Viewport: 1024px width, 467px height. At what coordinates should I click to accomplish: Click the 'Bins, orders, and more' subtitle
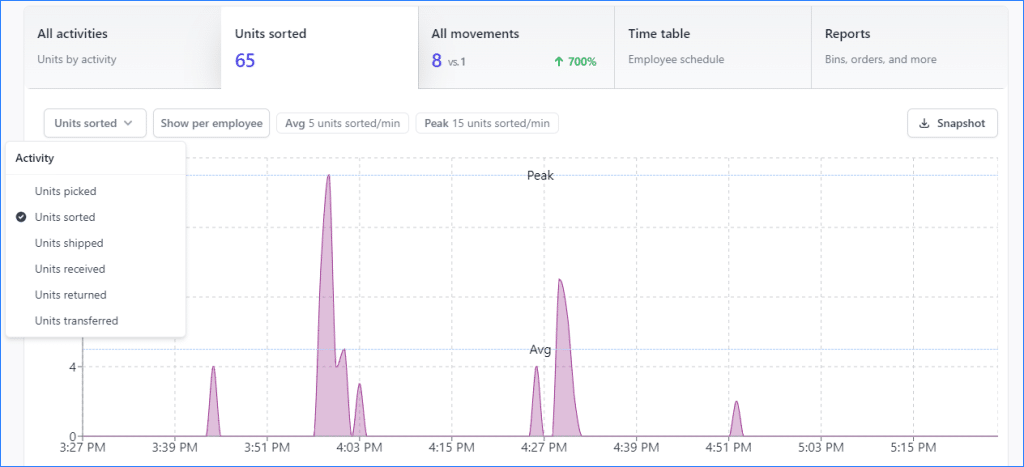(880, 59)
